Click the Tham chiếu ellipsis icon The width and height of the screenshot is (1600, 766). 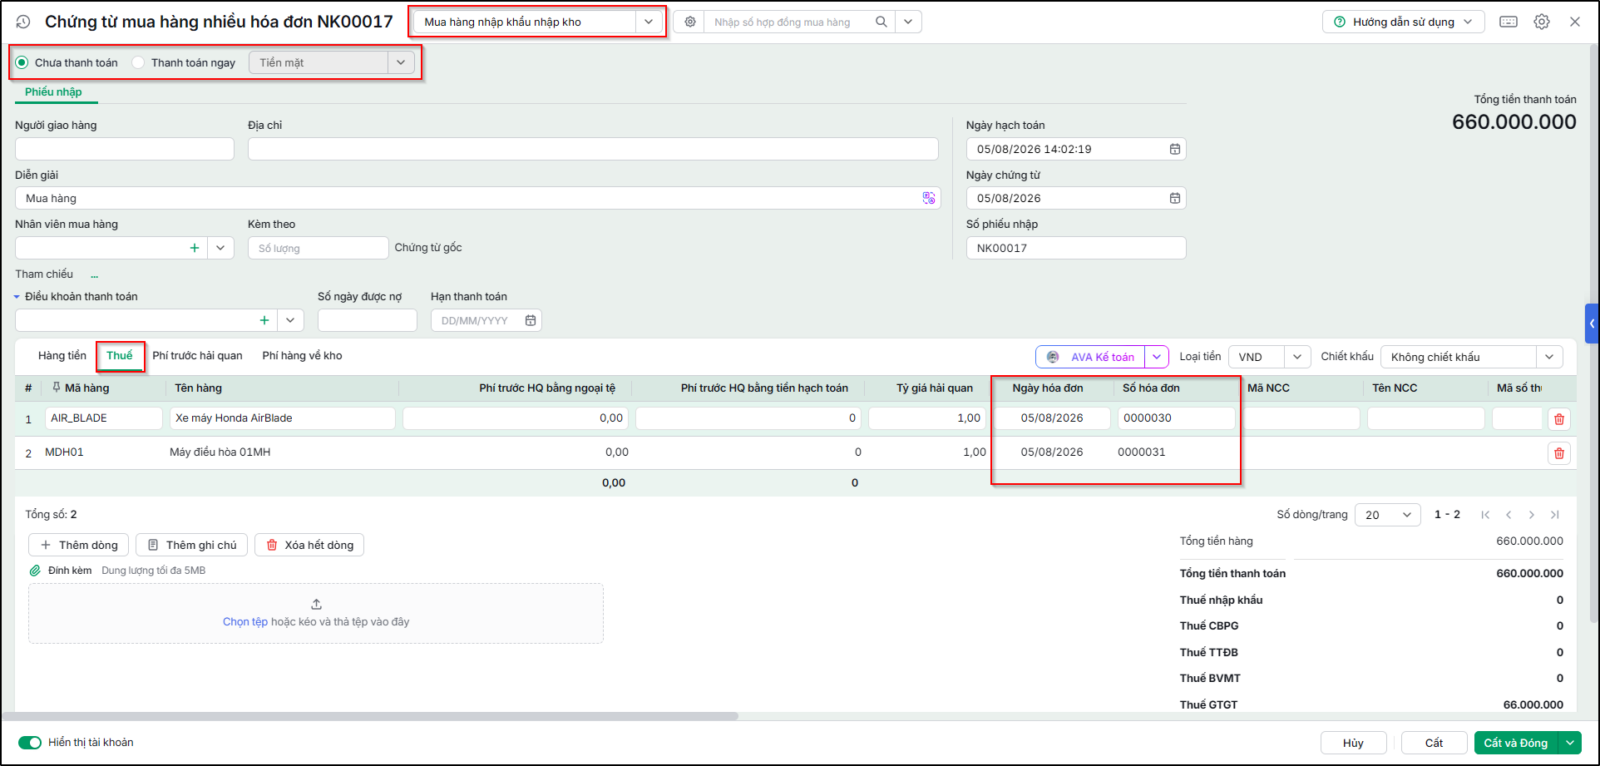coord(94,275)
